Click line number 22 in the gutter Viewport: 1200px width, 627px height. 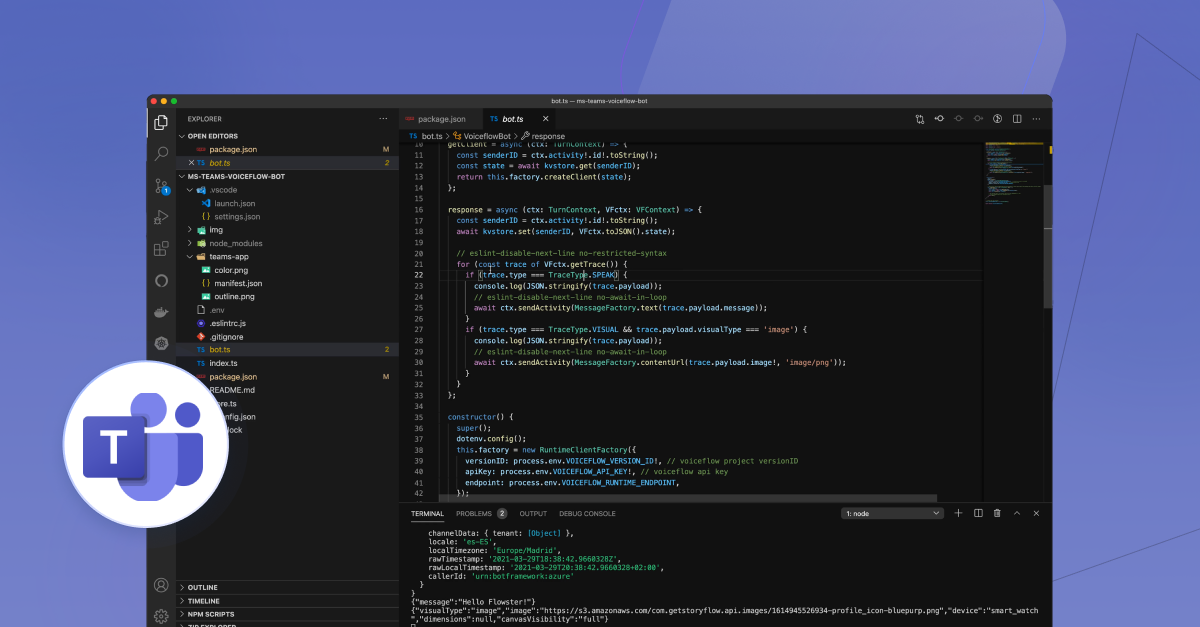pos(418,275)
